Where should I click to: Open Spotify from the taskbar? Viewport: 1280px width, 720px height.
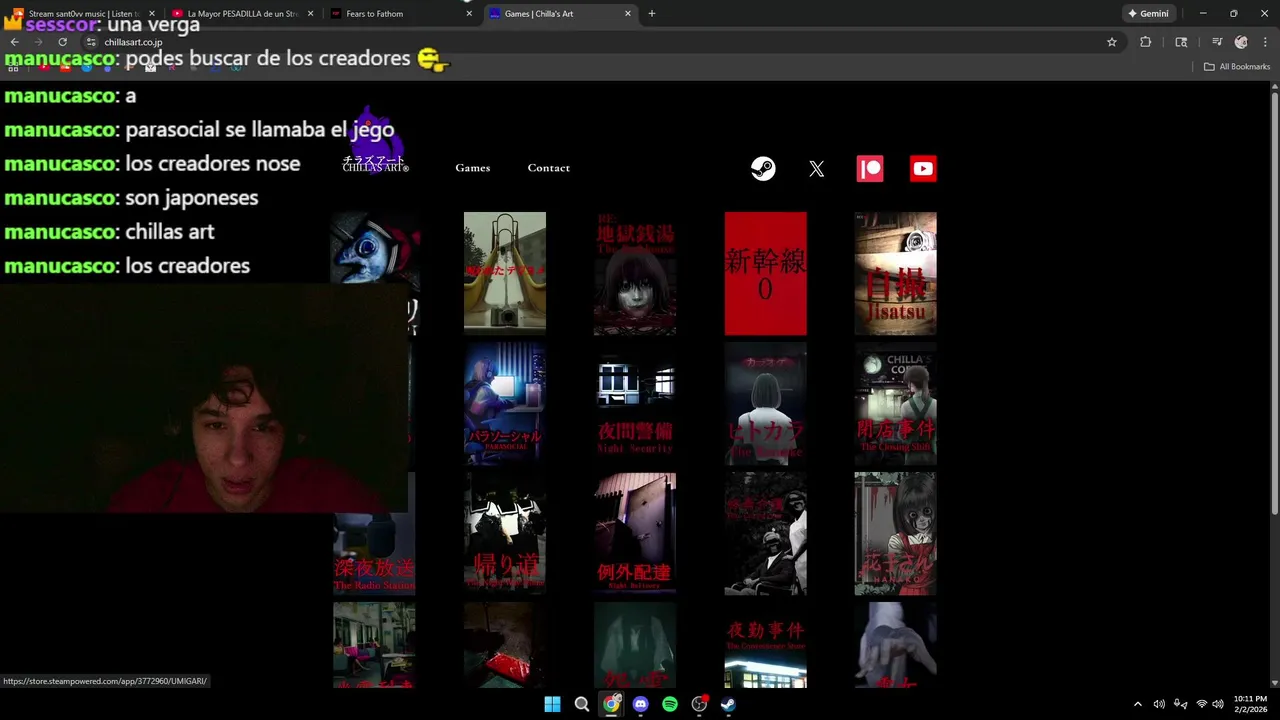(x=670, y=704)
